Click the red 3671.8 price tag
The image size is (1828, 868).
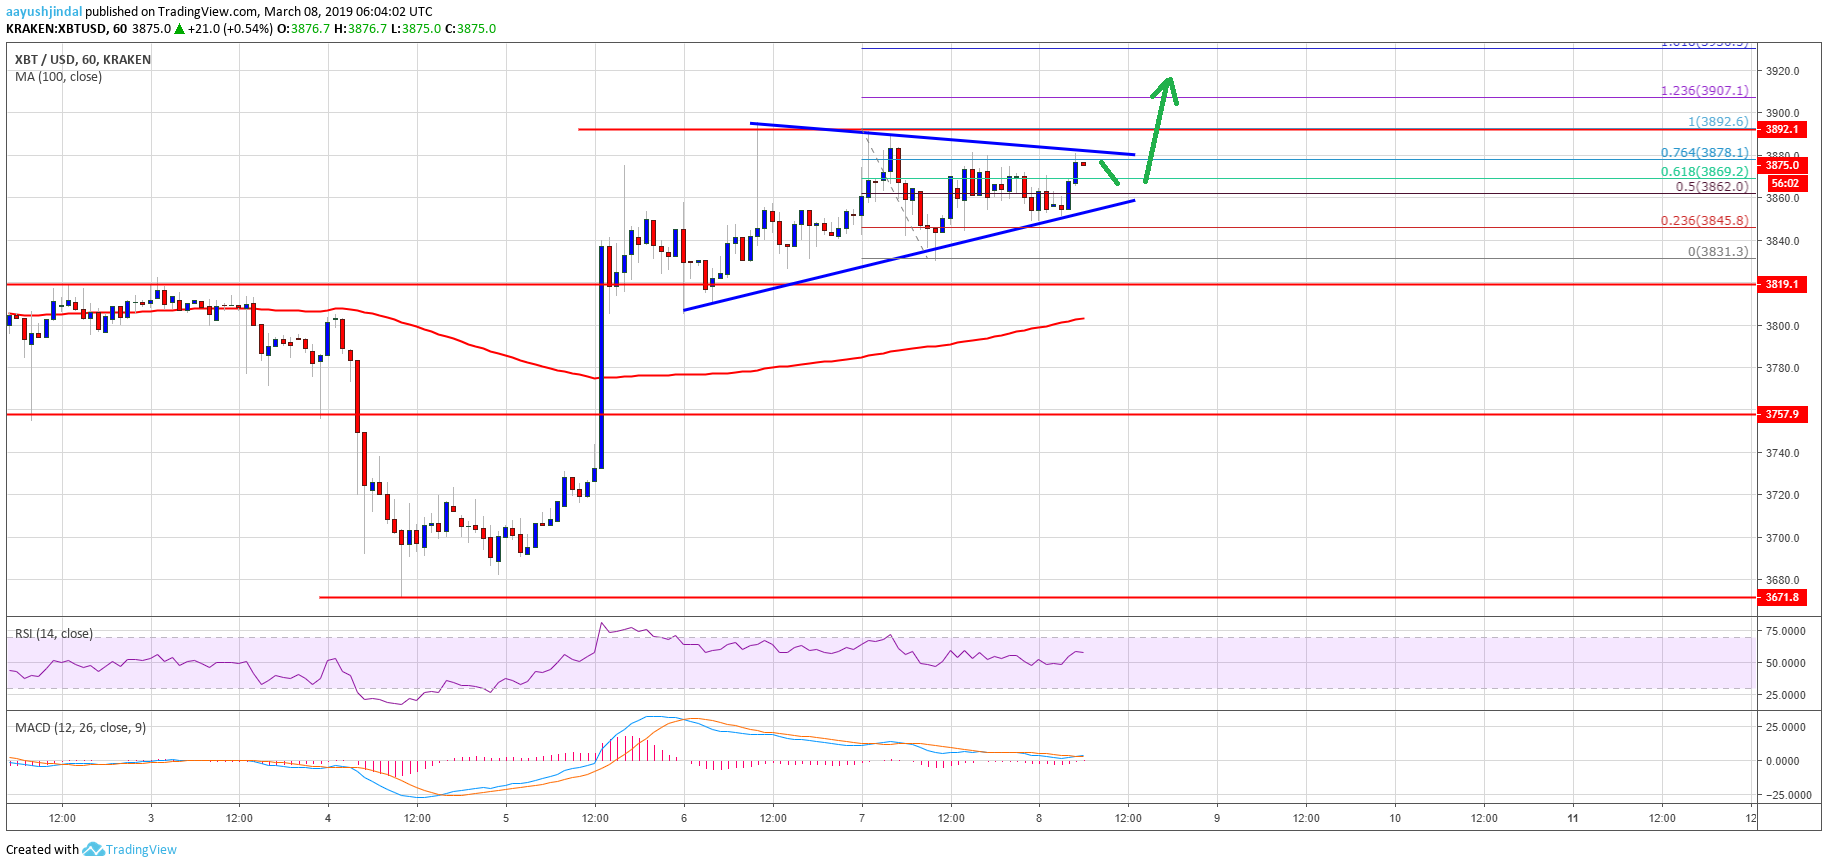point(1781,598)
